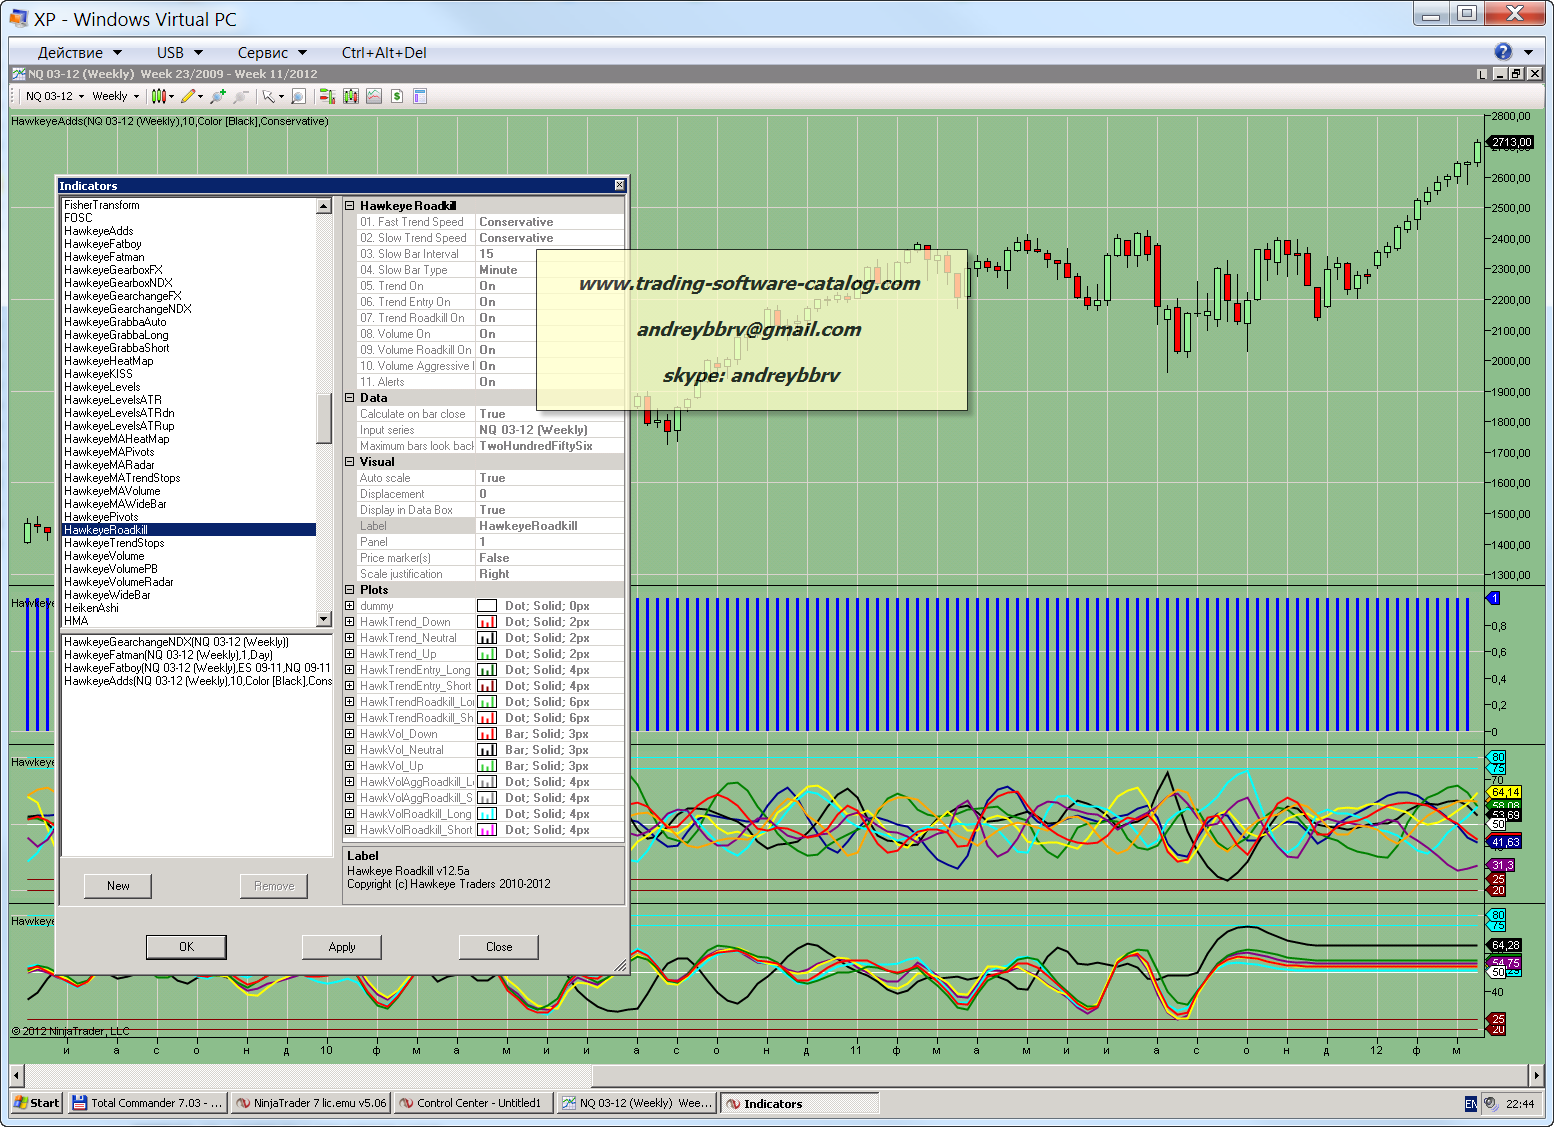Open the Data Series toolbar icon

351,97
